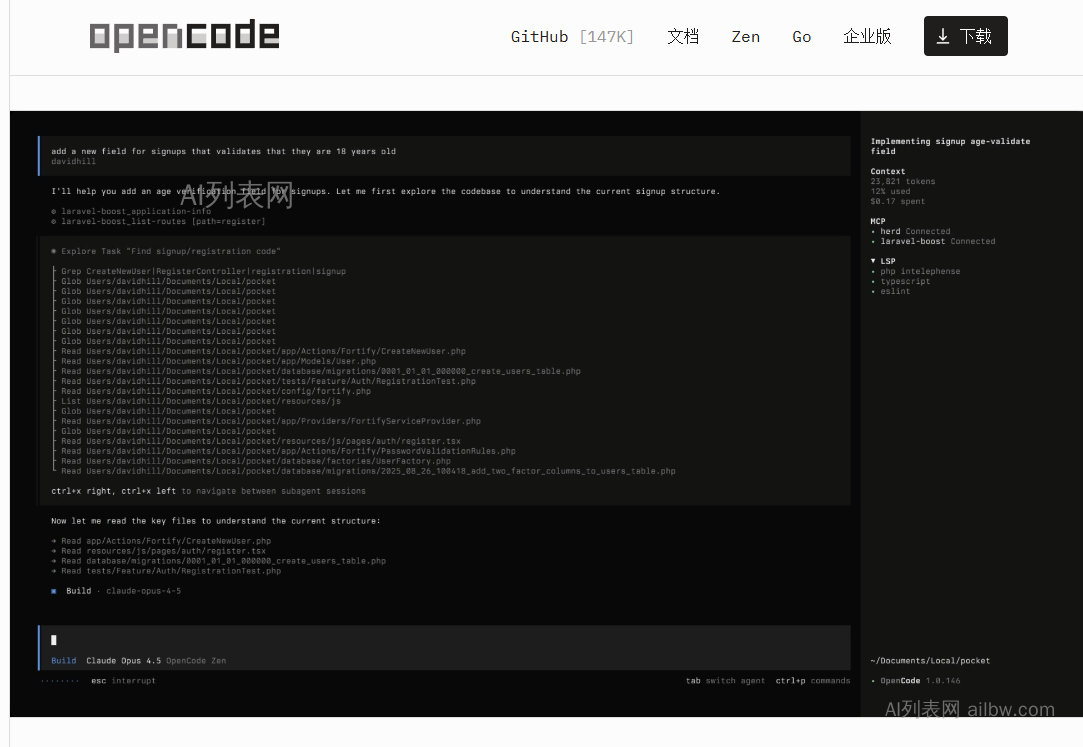Click the Read UserFactory.php line

tap(256, 461)
